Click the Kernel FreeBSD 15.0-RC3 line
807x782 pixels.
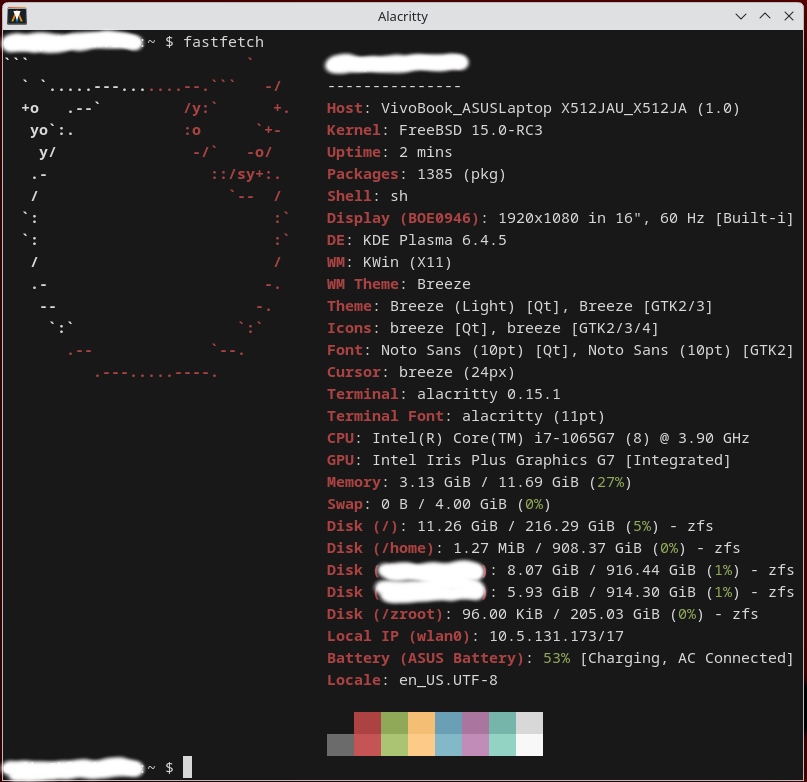tap(434, 130)
